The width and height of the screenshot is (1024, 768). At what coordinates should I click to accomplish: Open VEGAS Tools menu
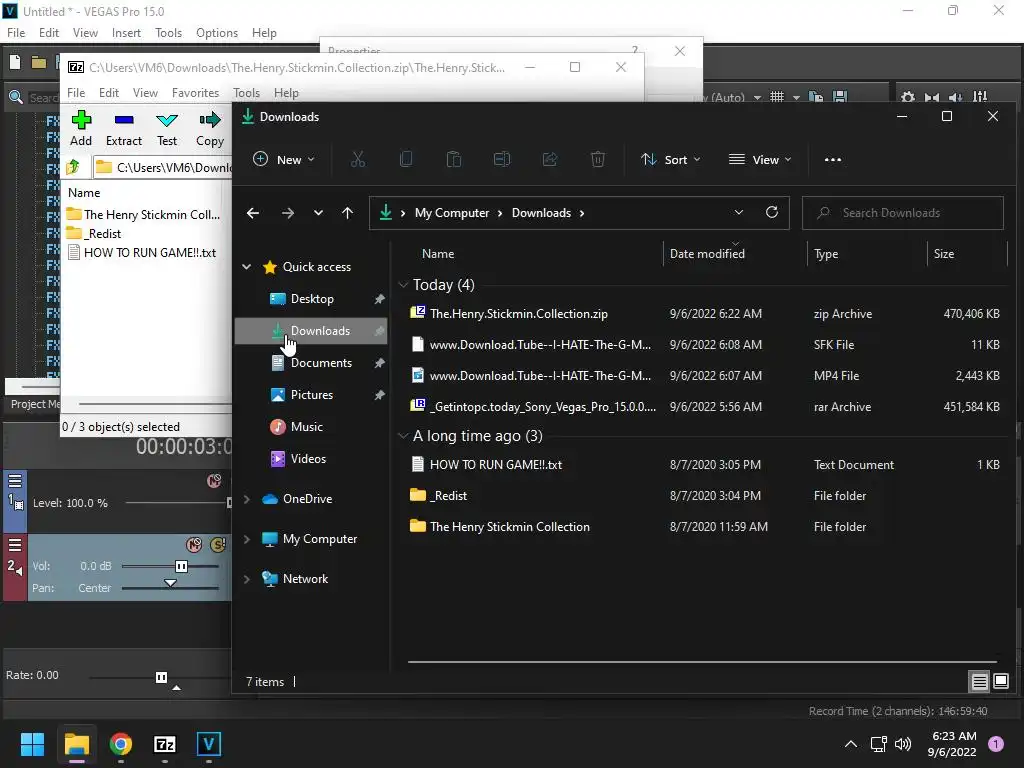coord(168,33)
